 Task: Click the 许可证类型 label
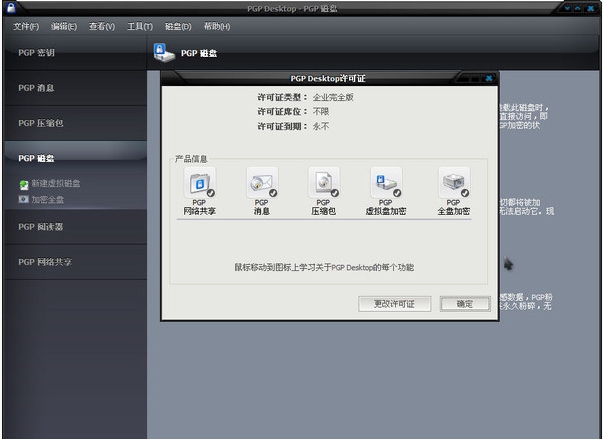pos(283,97)
